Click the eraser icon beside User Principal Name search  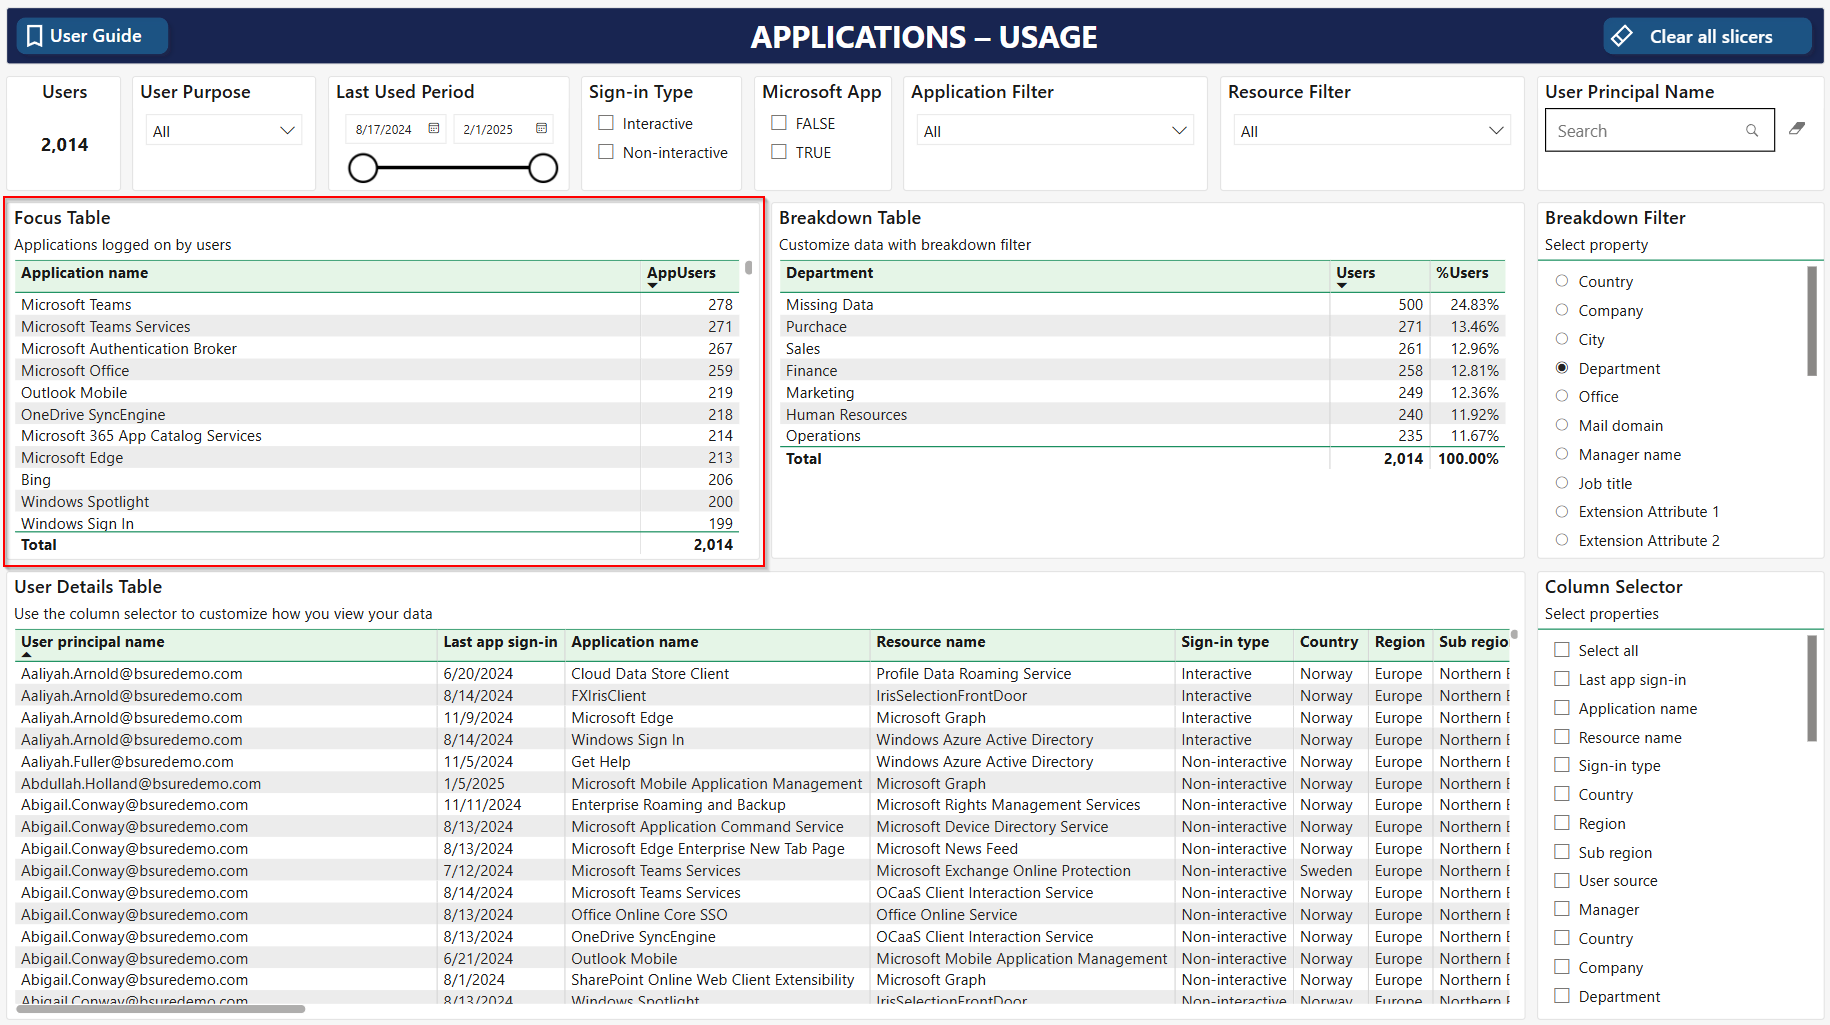[x=1797, y=129]
